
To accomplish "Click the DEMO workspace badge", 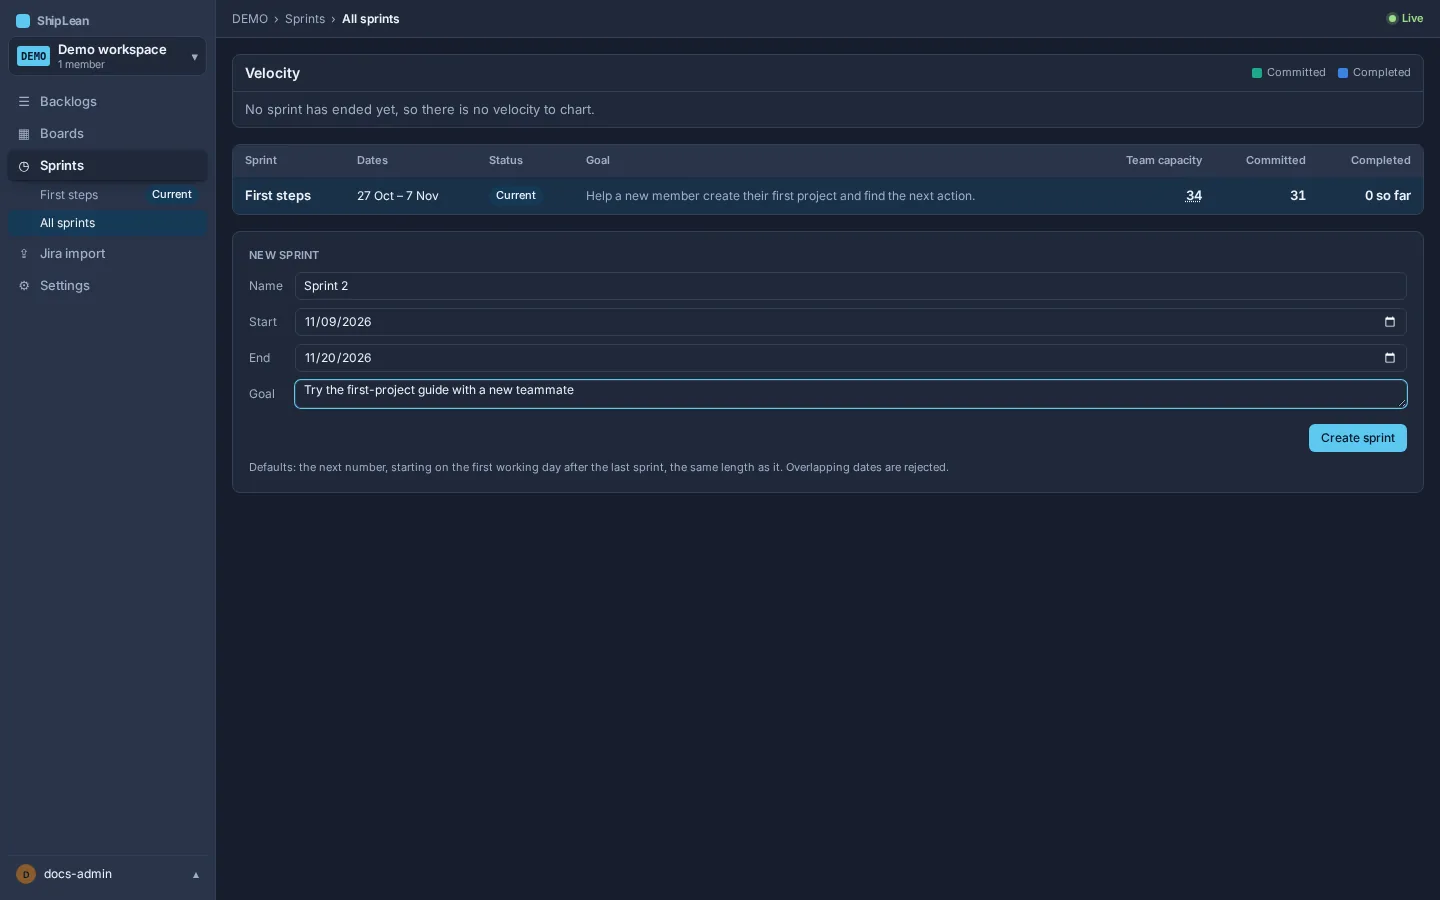I will coord(33,57).
